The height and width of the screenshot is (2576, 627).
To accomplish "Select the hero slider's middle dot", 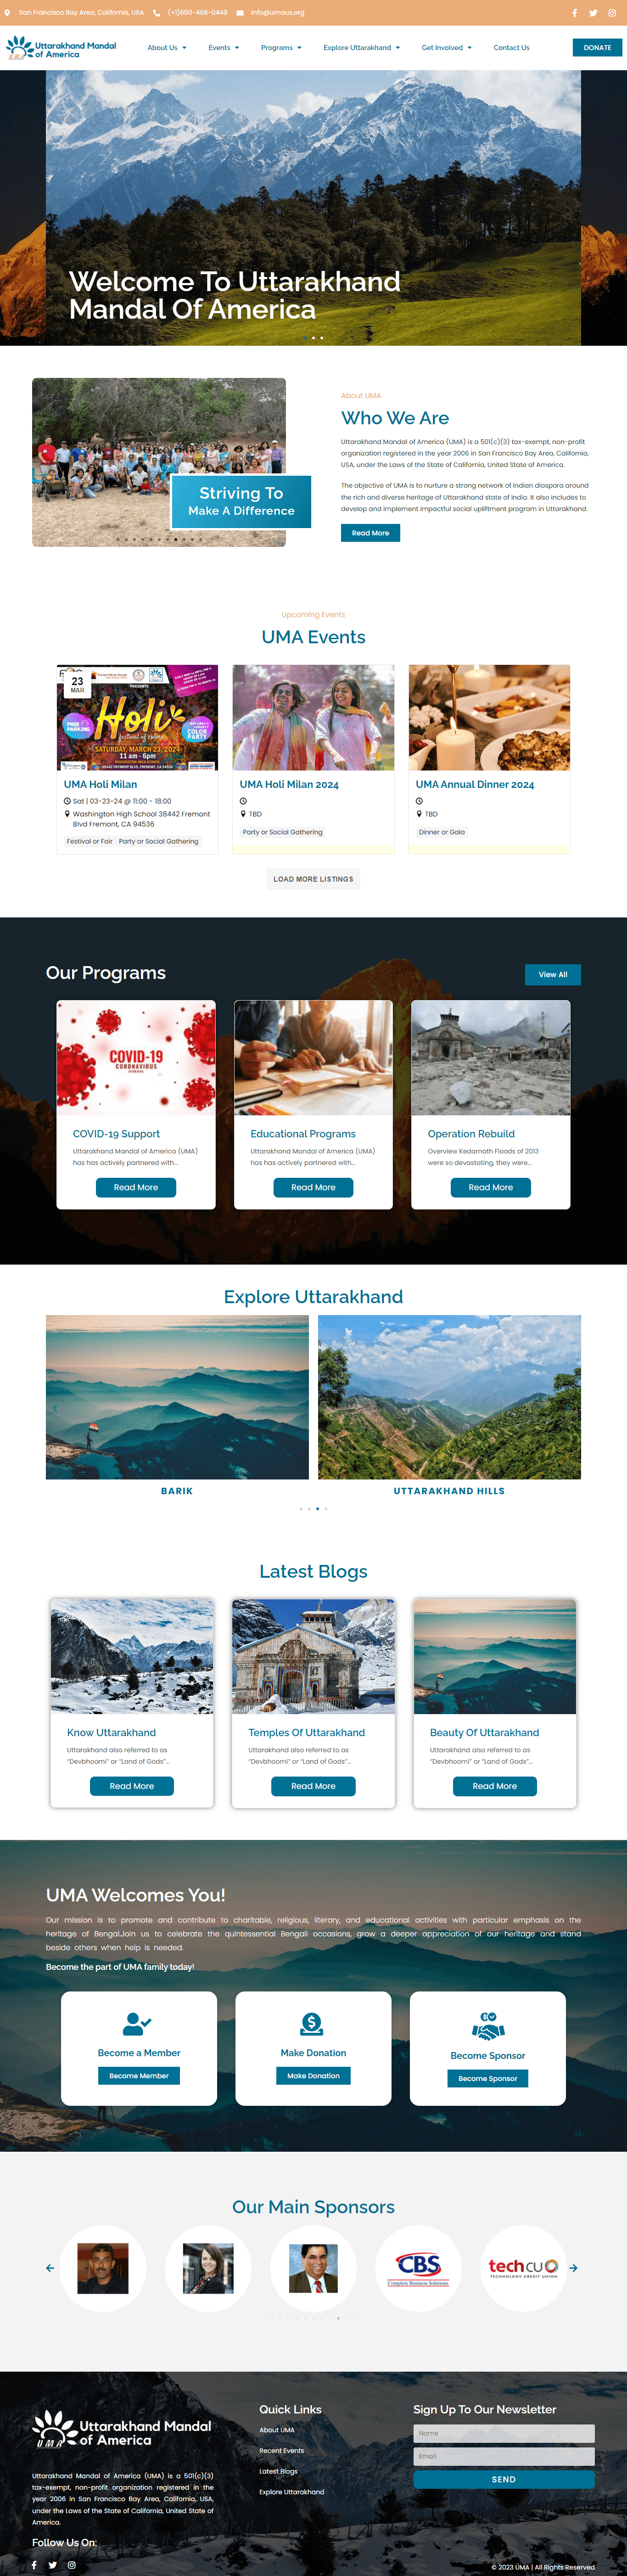I will click(313, 338).
